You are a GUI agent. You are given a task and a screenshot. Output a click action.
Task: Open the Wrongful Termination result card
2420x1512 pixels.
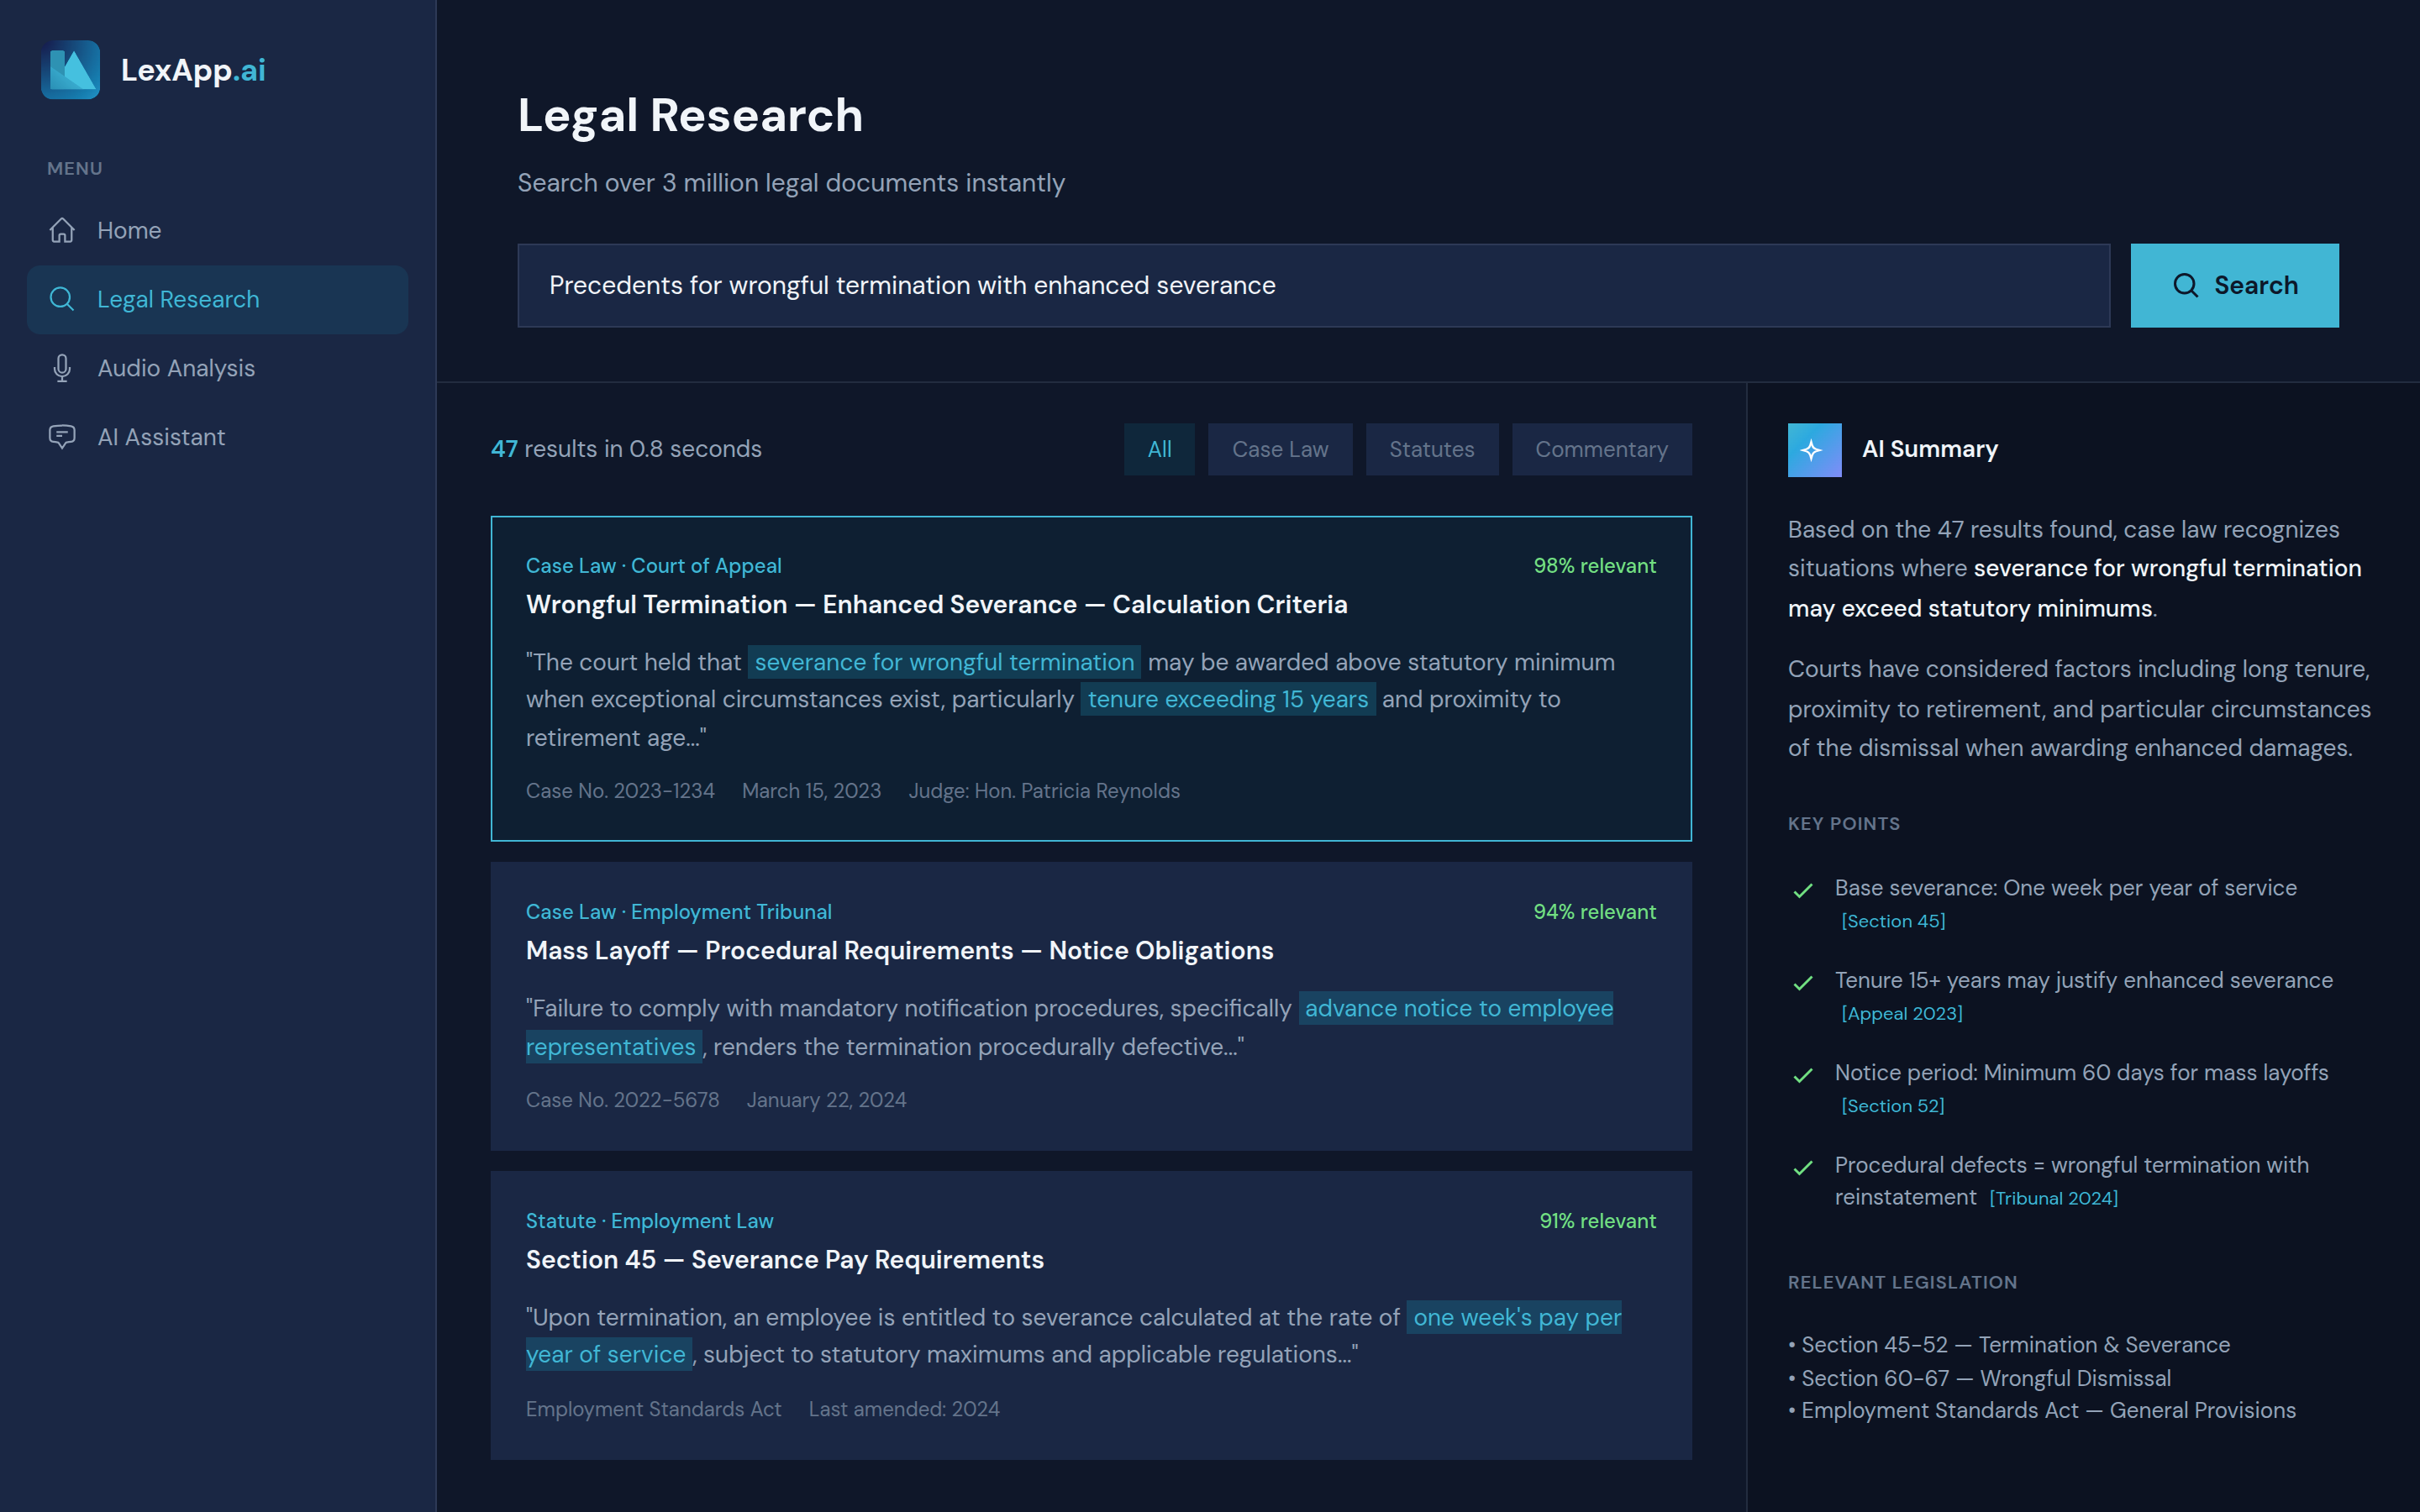point(1090,678)
